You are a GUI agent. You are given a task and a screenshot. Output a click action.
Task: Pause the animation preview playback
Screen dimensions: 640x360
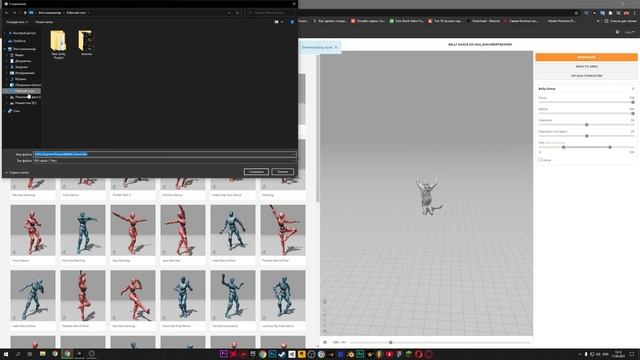point(325,342)
